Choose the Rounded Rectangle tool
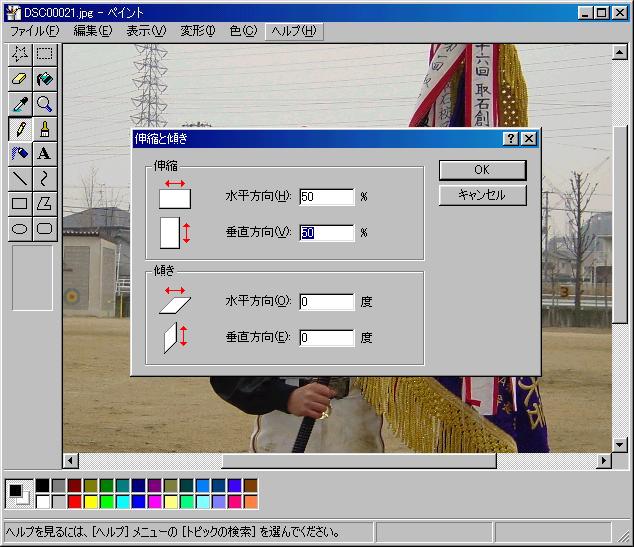This screenshot has height=547, width=634. click(x=44, y=229)
